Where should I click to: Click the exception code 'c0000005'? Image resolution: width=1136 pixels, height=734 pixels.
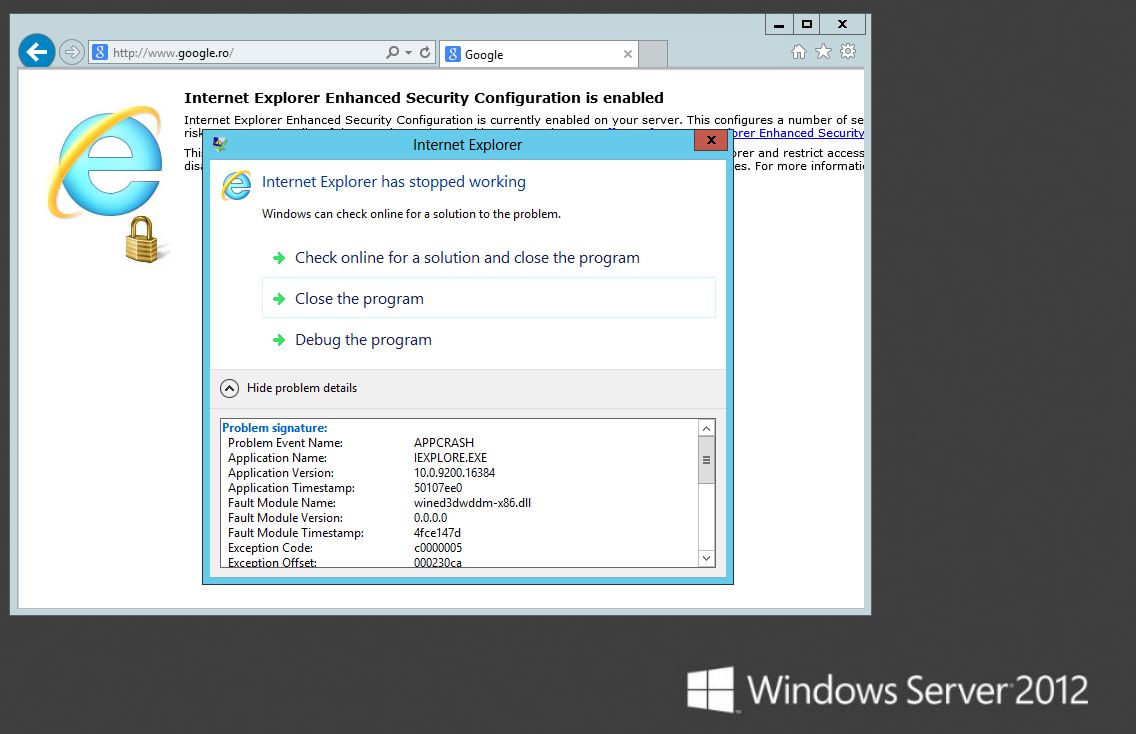click(438, 549)
